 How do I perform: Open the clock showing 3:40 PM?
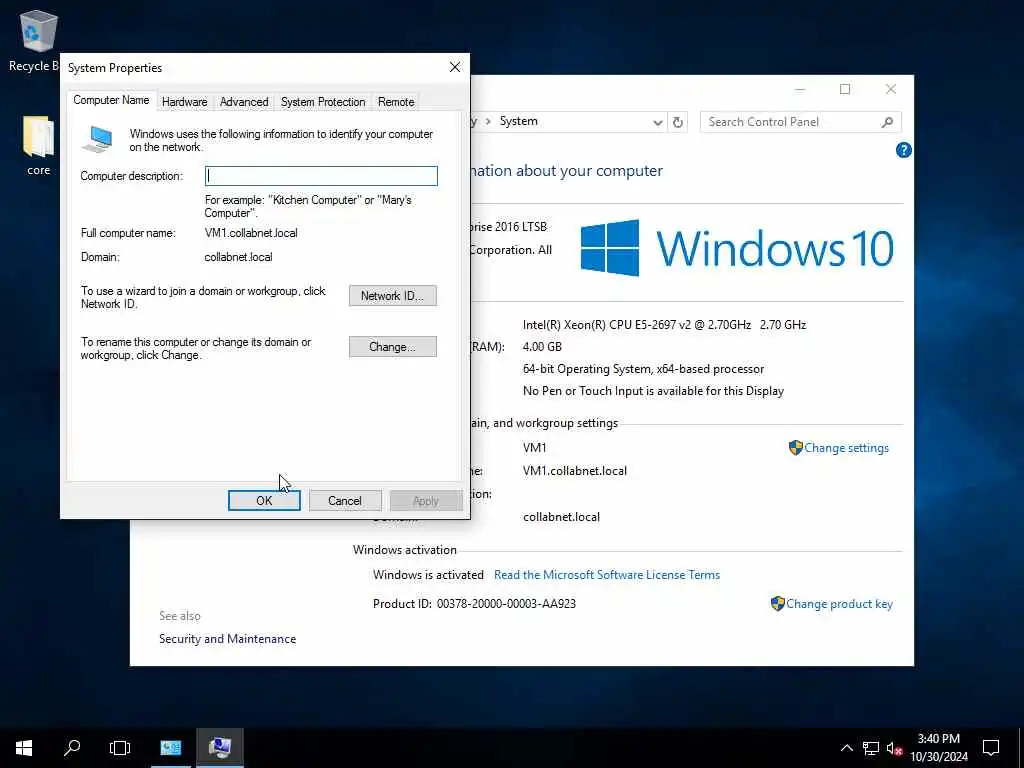point(938,739)
